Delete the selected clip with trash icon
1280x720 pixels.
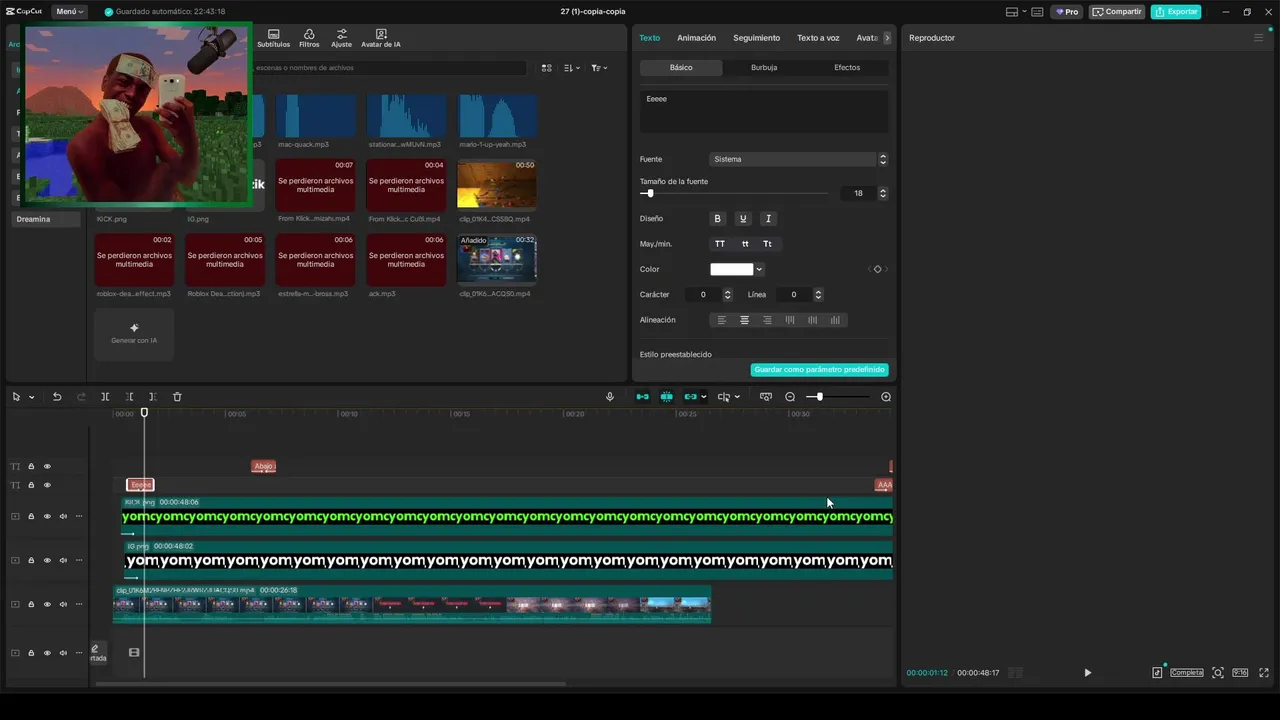177,397
